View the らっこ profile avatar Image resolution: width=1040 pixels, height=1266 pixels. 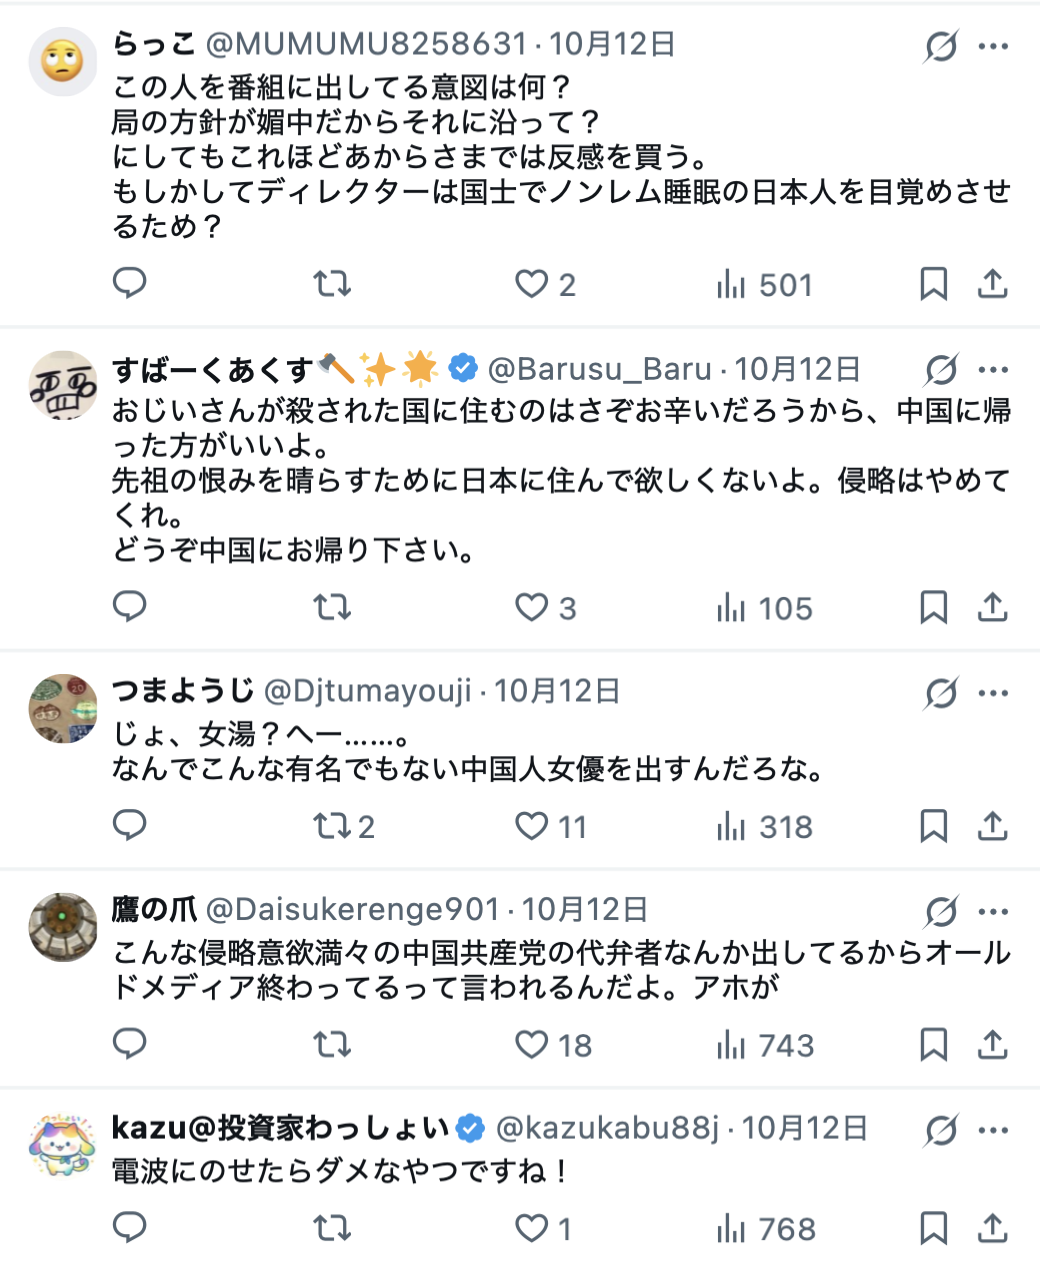[x=63, y=62]
